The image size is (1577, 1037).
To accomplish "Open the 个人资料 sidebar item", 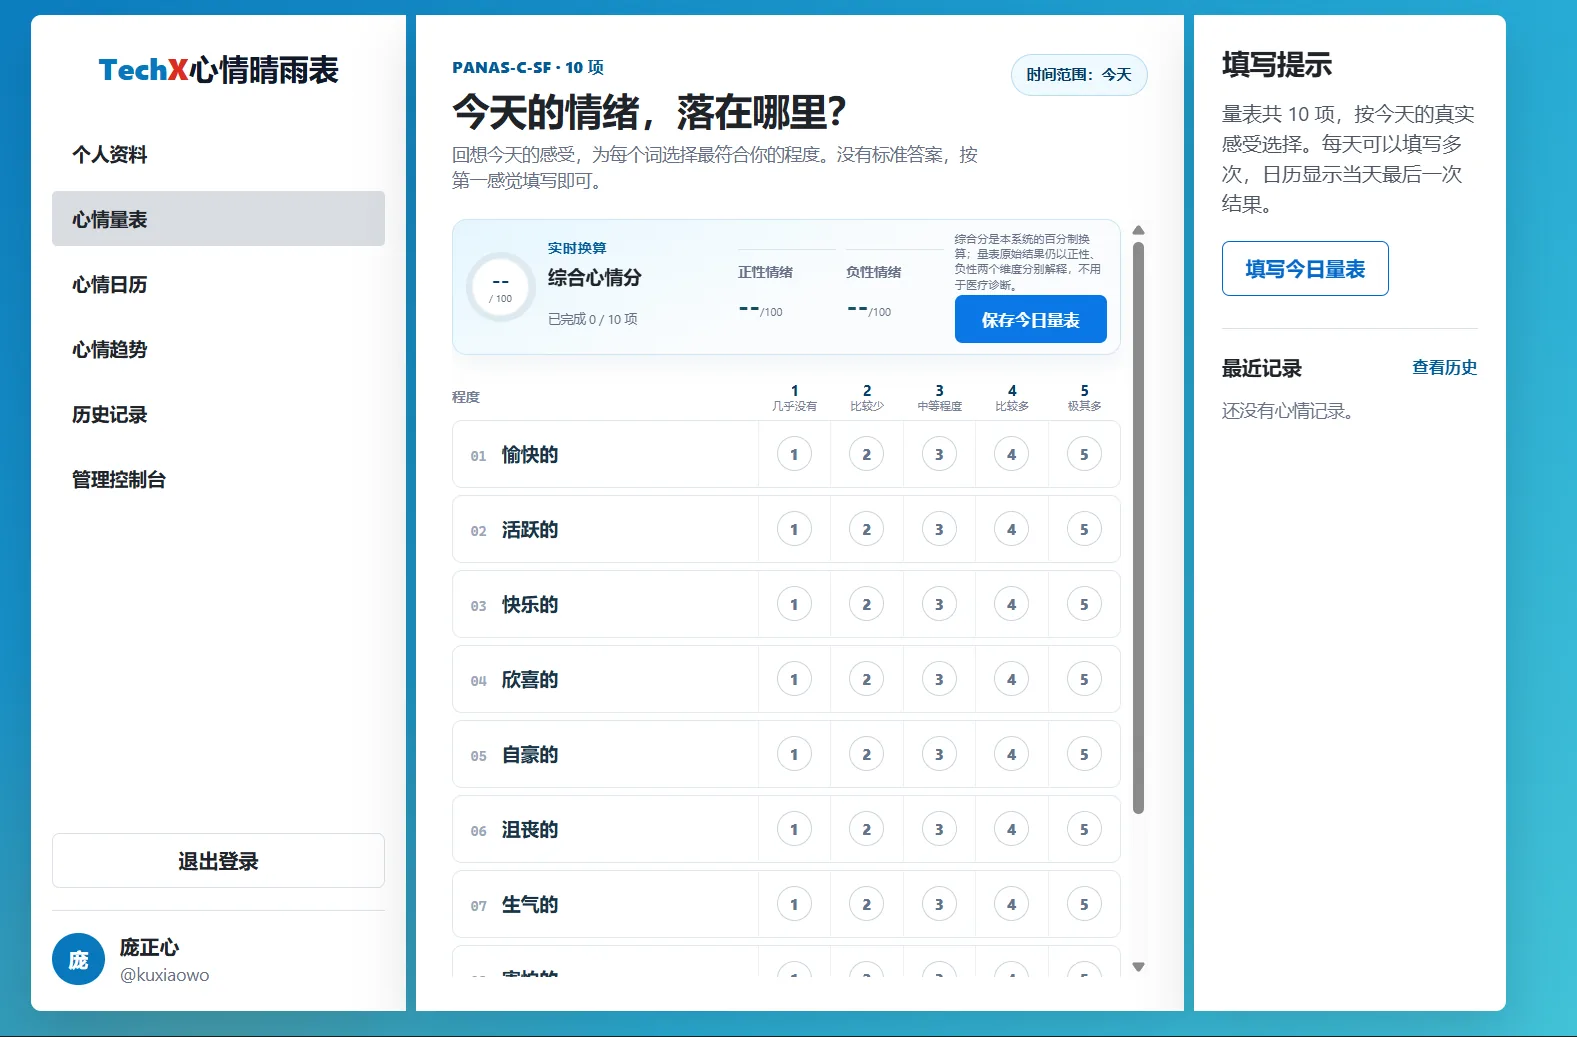I will click(x=218, y=154).
